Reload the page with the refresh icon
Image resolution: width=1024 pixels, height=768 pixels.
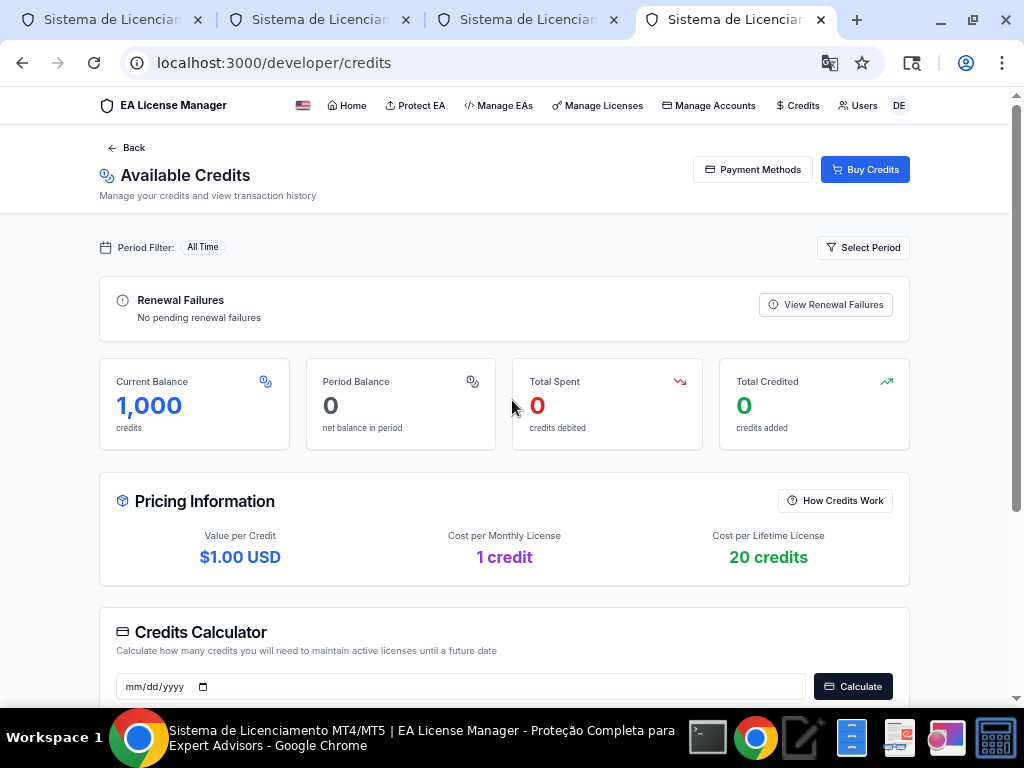click(x=94, y=63)
